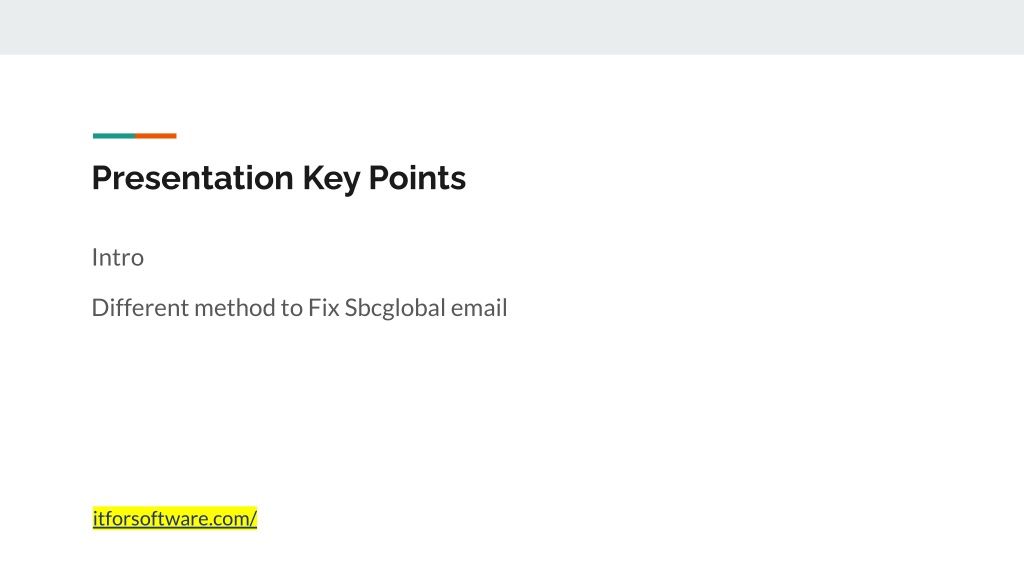Viewport: 1024px width, 576px height.
Task: Click the "itfor" start of the link
Action: (110, 519)
